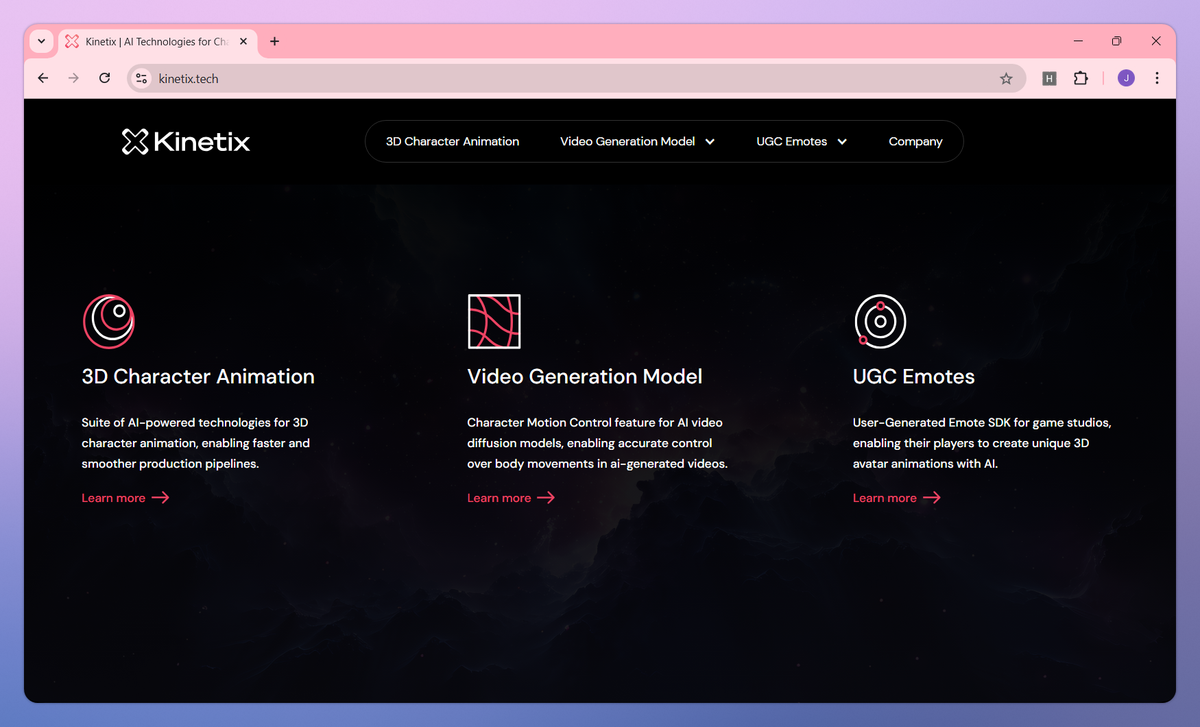The width and height of the screenshot is (1200, 727).
Task: Minimize the Chrome window
Action: tap(1079, 41)
